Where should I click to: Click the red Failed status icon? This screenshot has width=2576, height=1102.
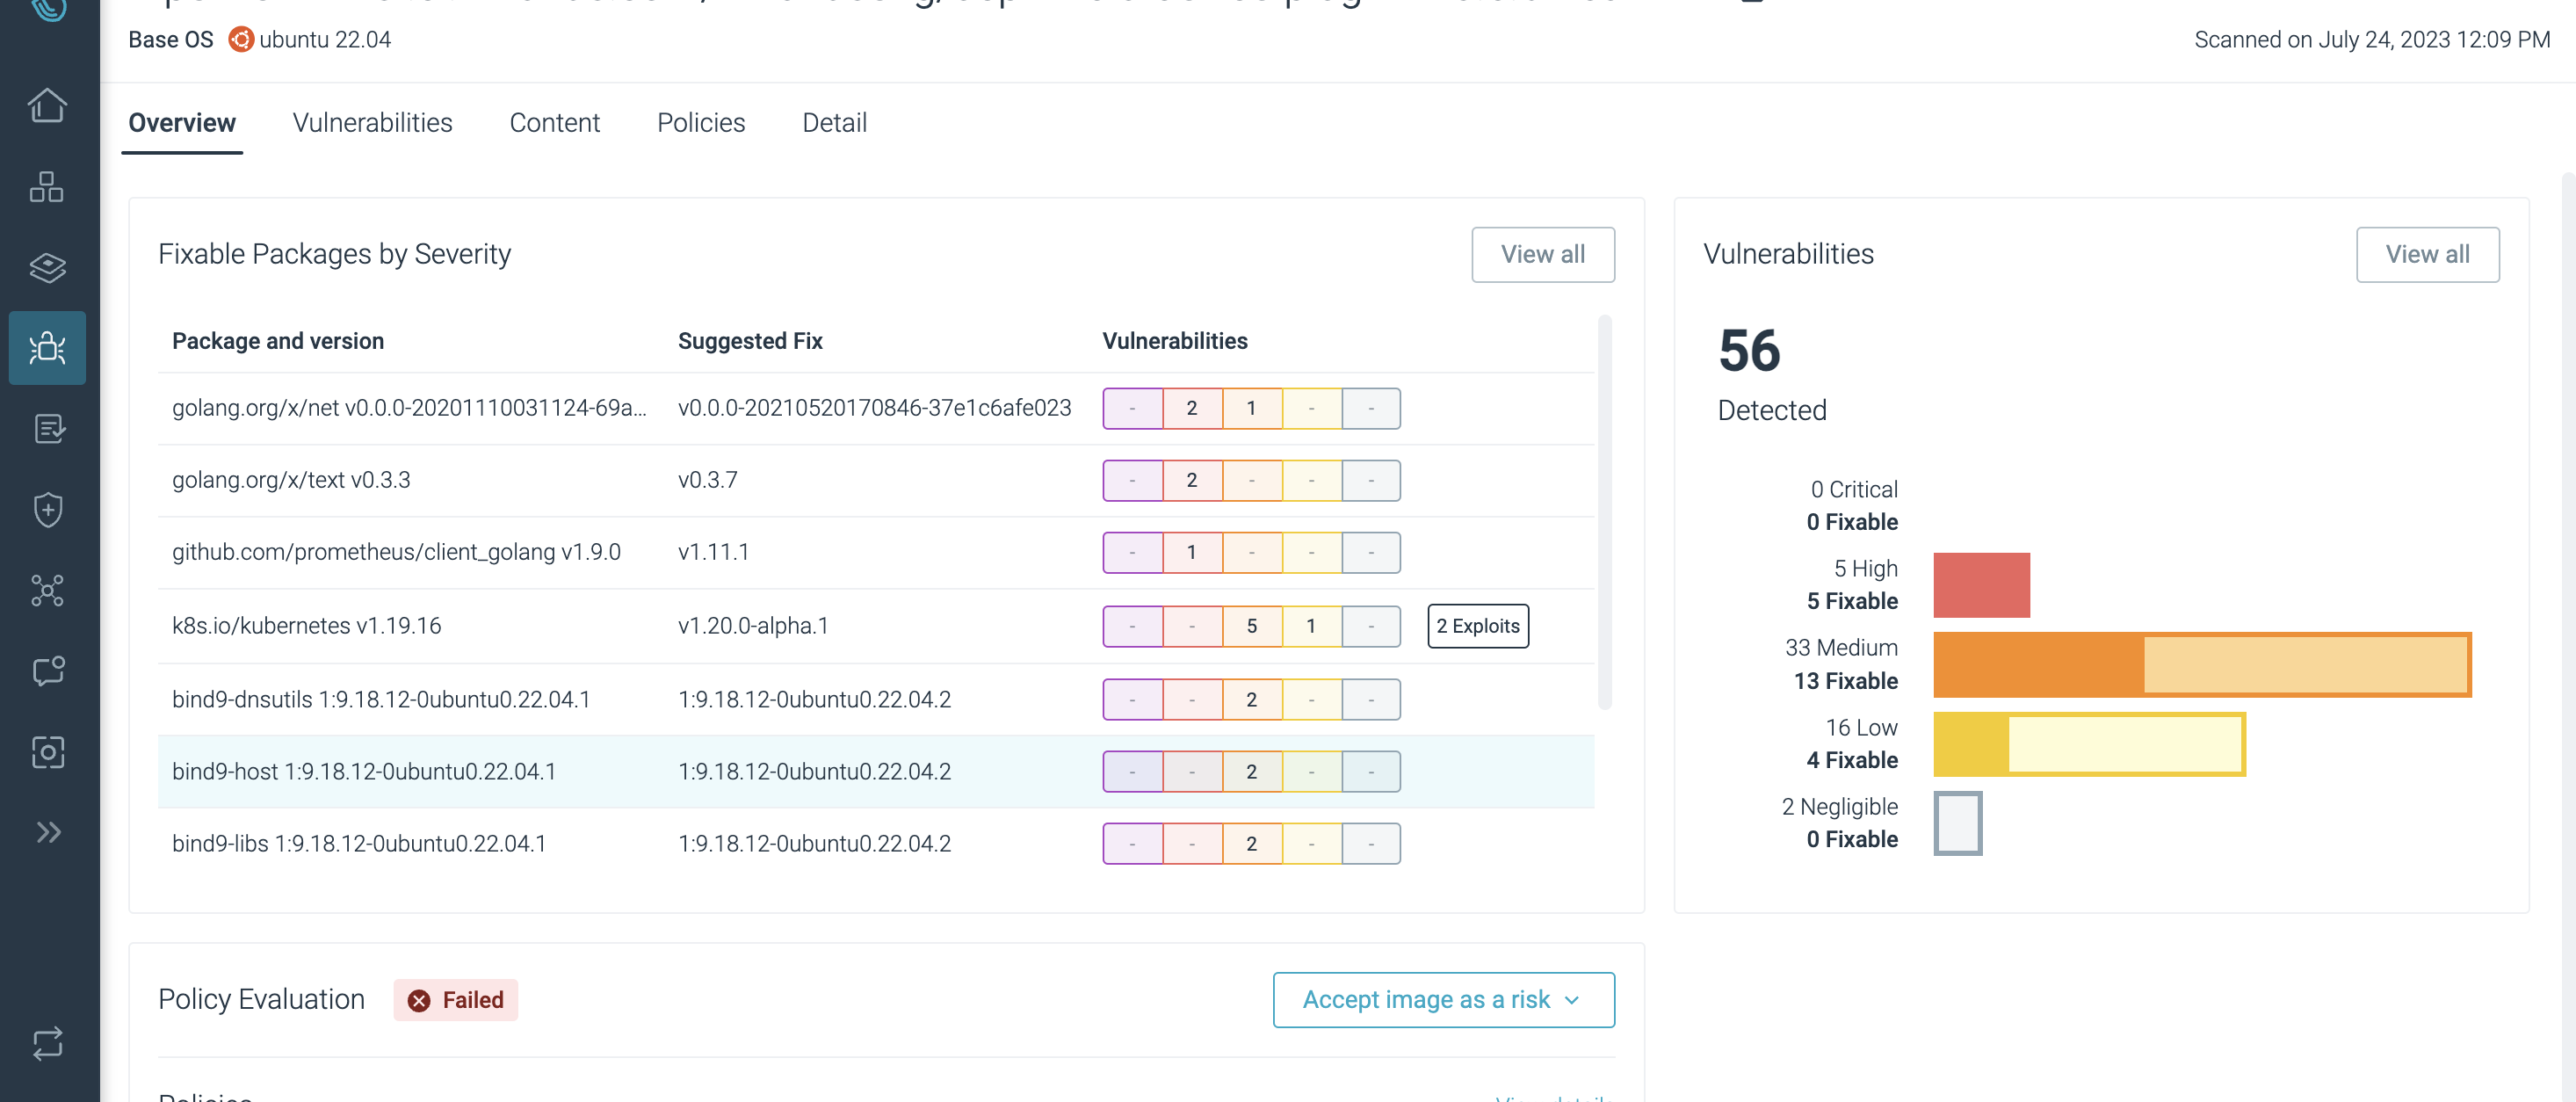pyautogui.click(x=419, y=1000)
